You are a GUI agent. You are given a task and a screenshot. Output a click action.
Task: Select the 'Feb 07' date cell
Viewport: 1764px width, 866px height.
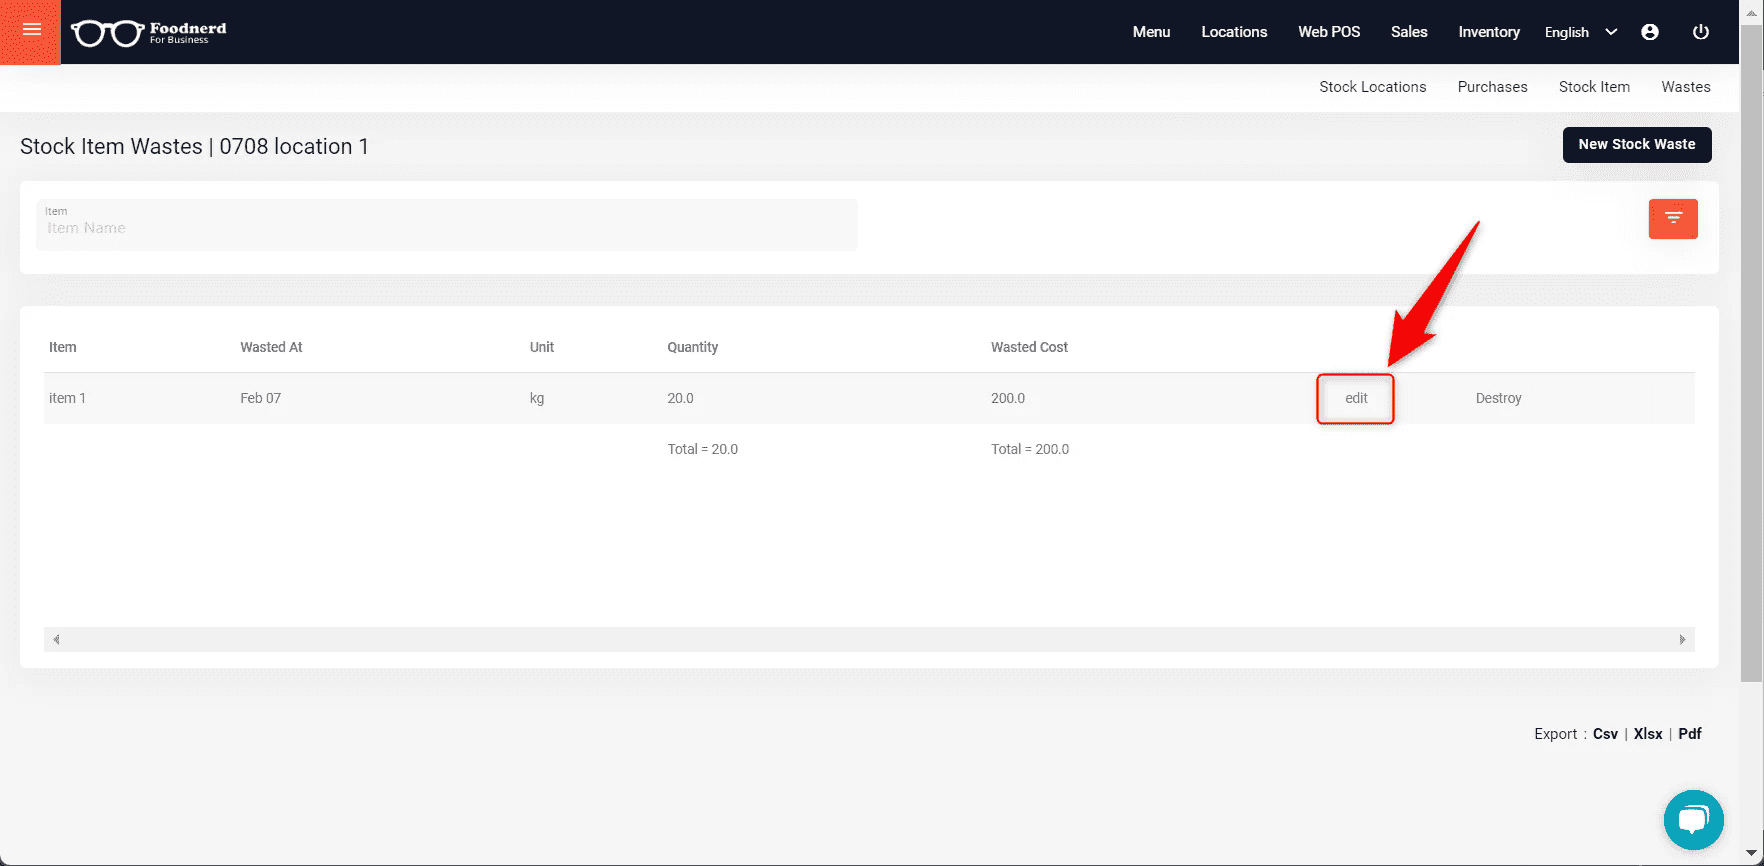point(260,398)
